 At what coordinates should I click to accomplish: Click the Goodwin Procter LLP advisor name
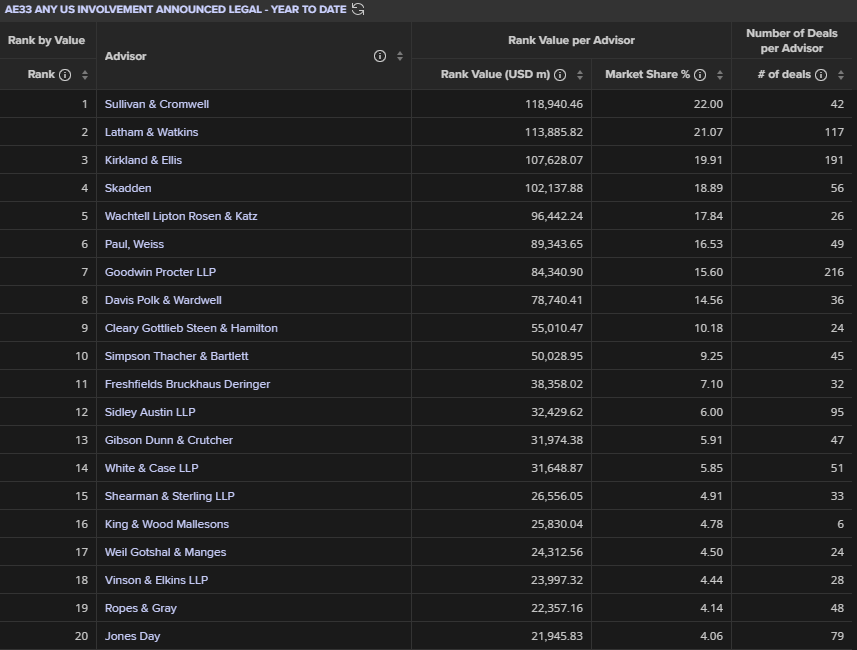(x=160, y=272)
